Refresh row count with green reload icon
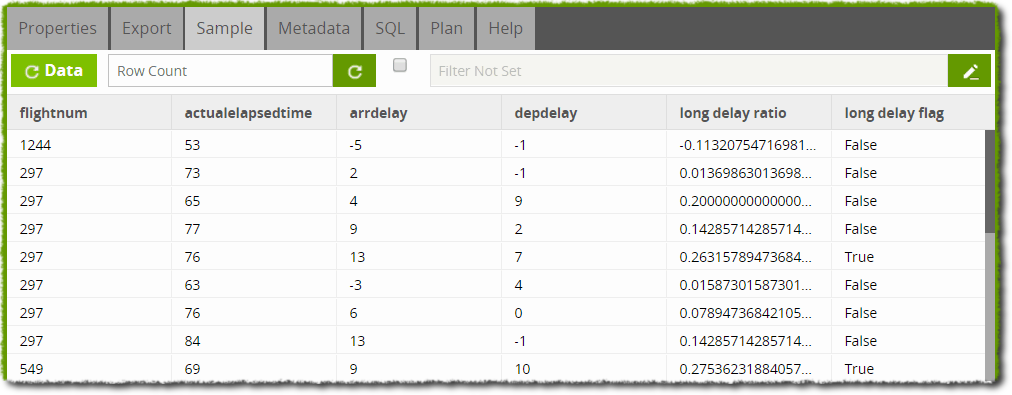The width and height of the screenshot is (1012, 395). pos(354,71)
